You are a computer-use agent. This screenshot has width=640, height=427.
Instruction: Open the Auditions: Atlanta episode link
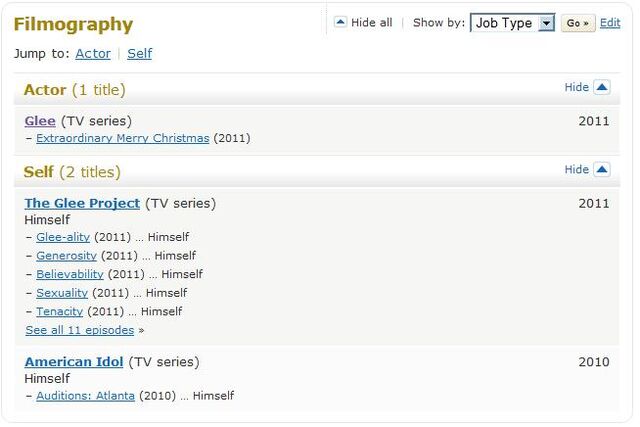tap(85, 396)
